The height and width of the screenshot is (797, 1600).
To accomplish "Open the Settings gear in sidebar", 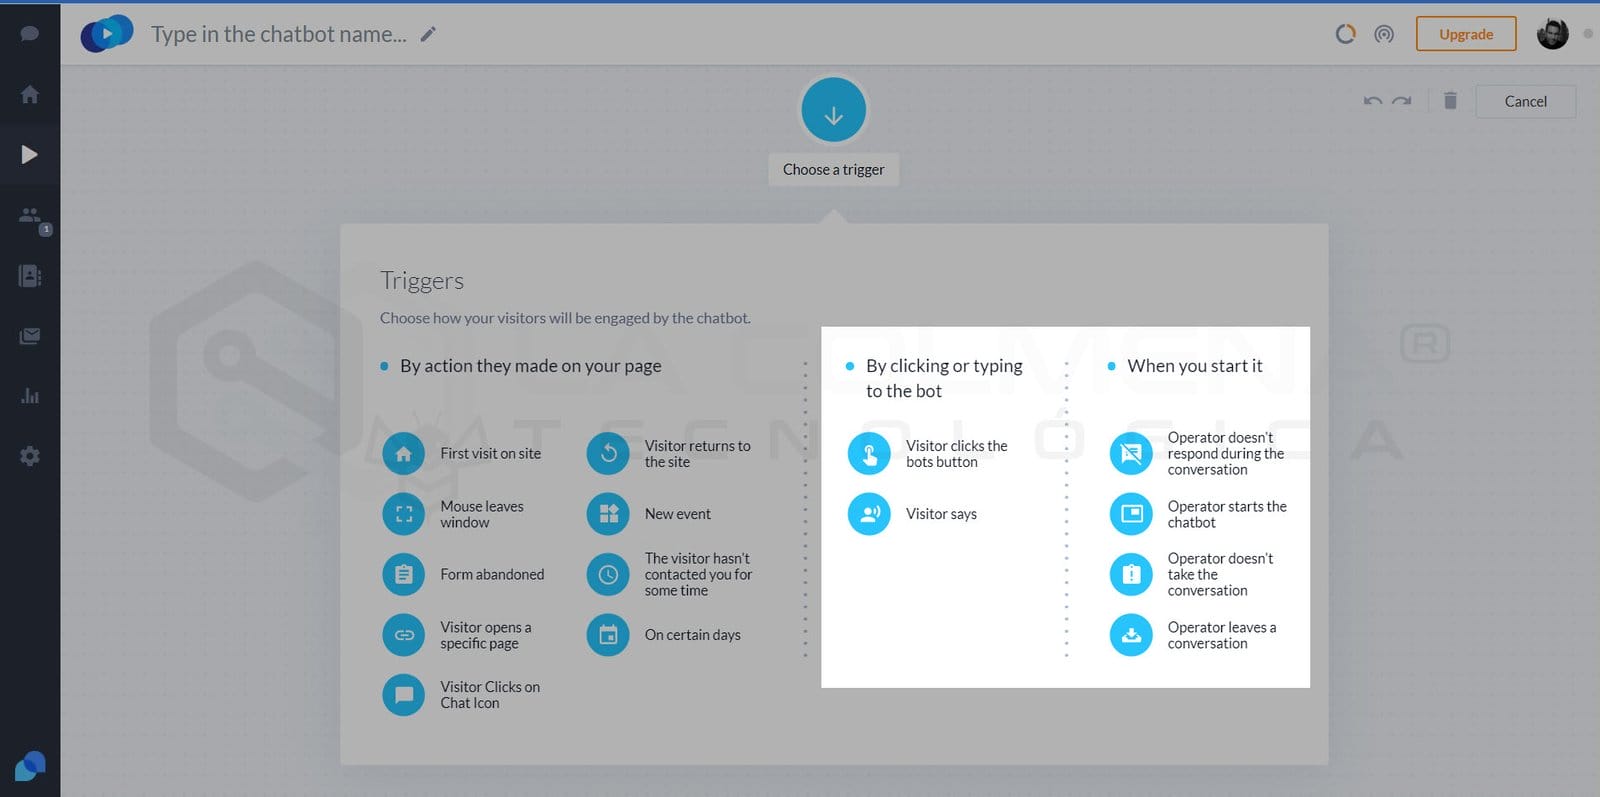I will 30,456.
